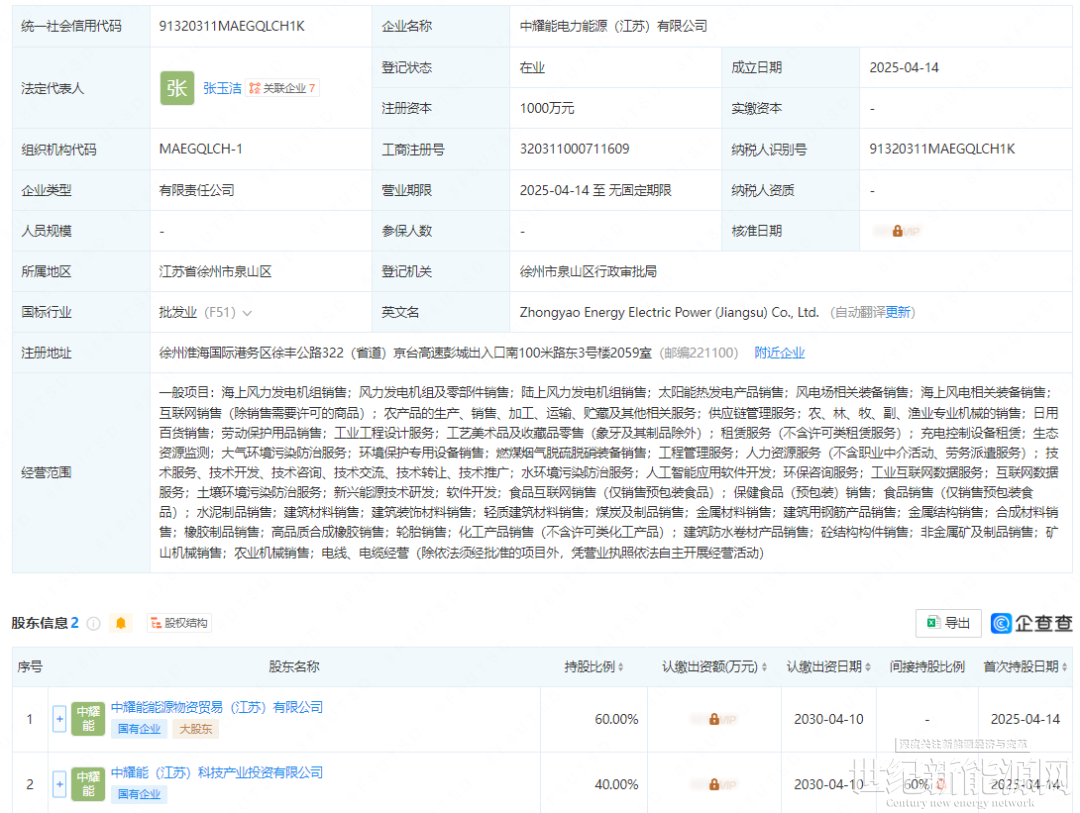Export shareholder data with 导出
The image size is (1080, 813).
948,623
